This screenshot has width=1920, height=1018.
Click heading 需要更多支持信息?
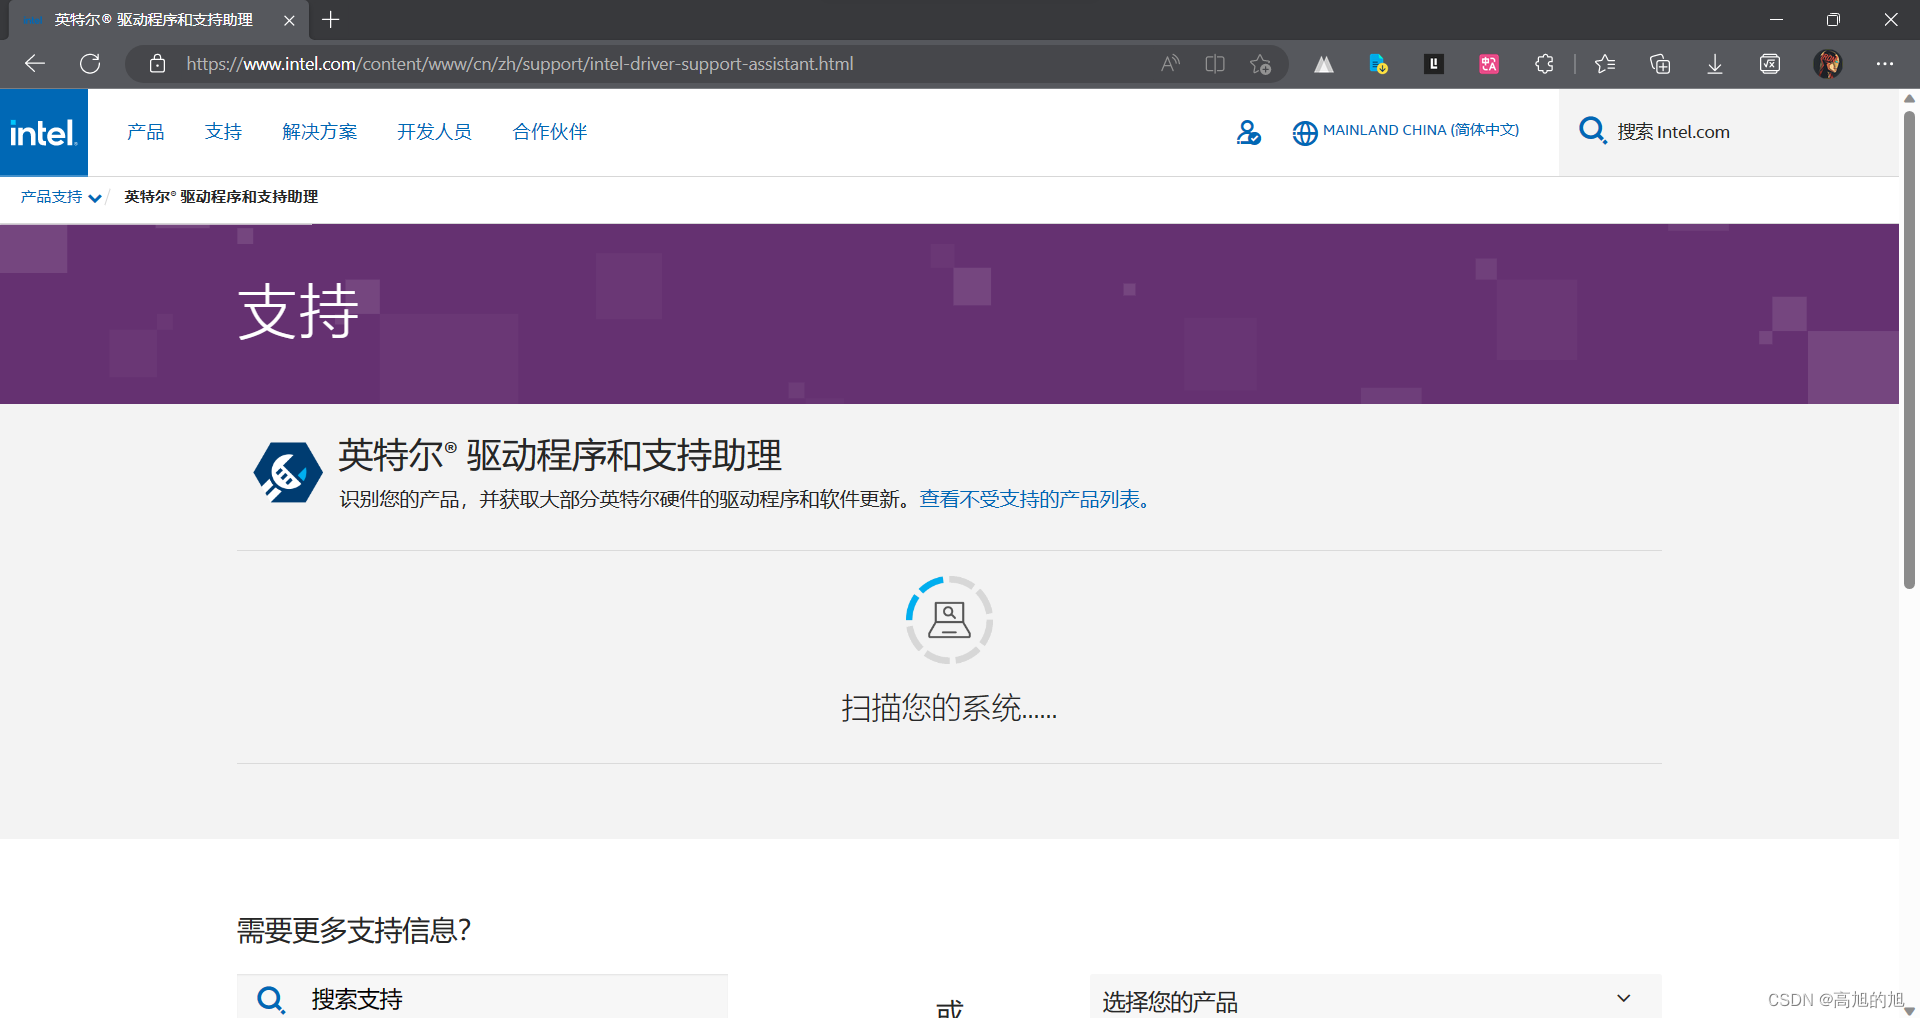(353, 931)
